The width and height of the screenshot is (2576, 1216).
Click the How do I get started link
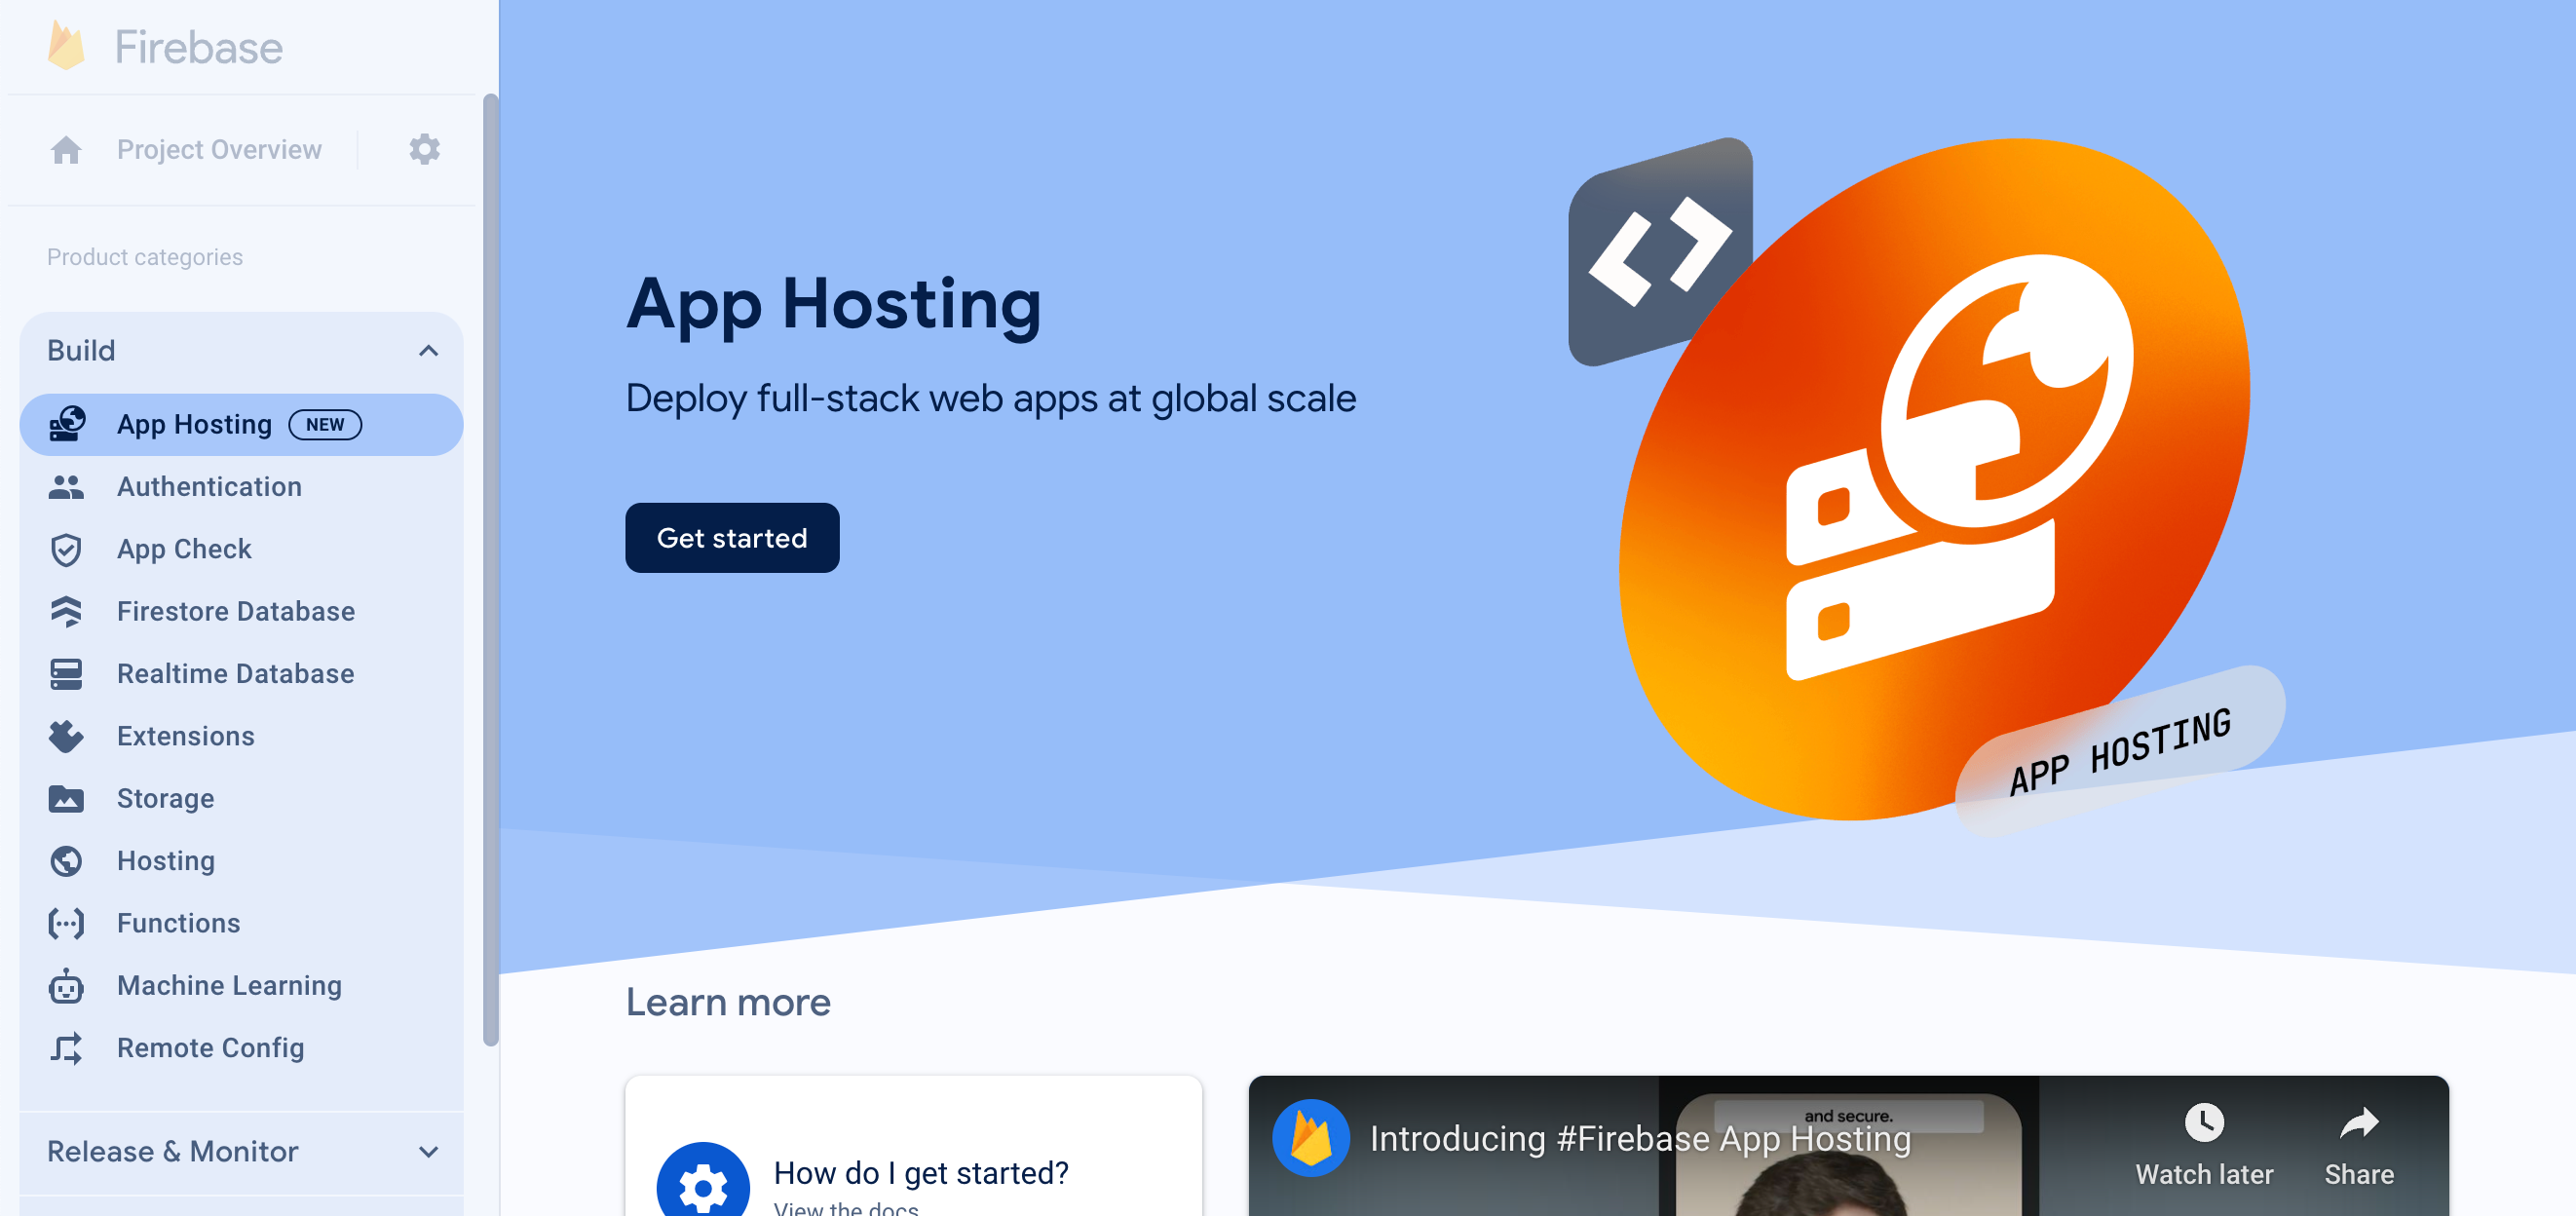coord(920,1171)
